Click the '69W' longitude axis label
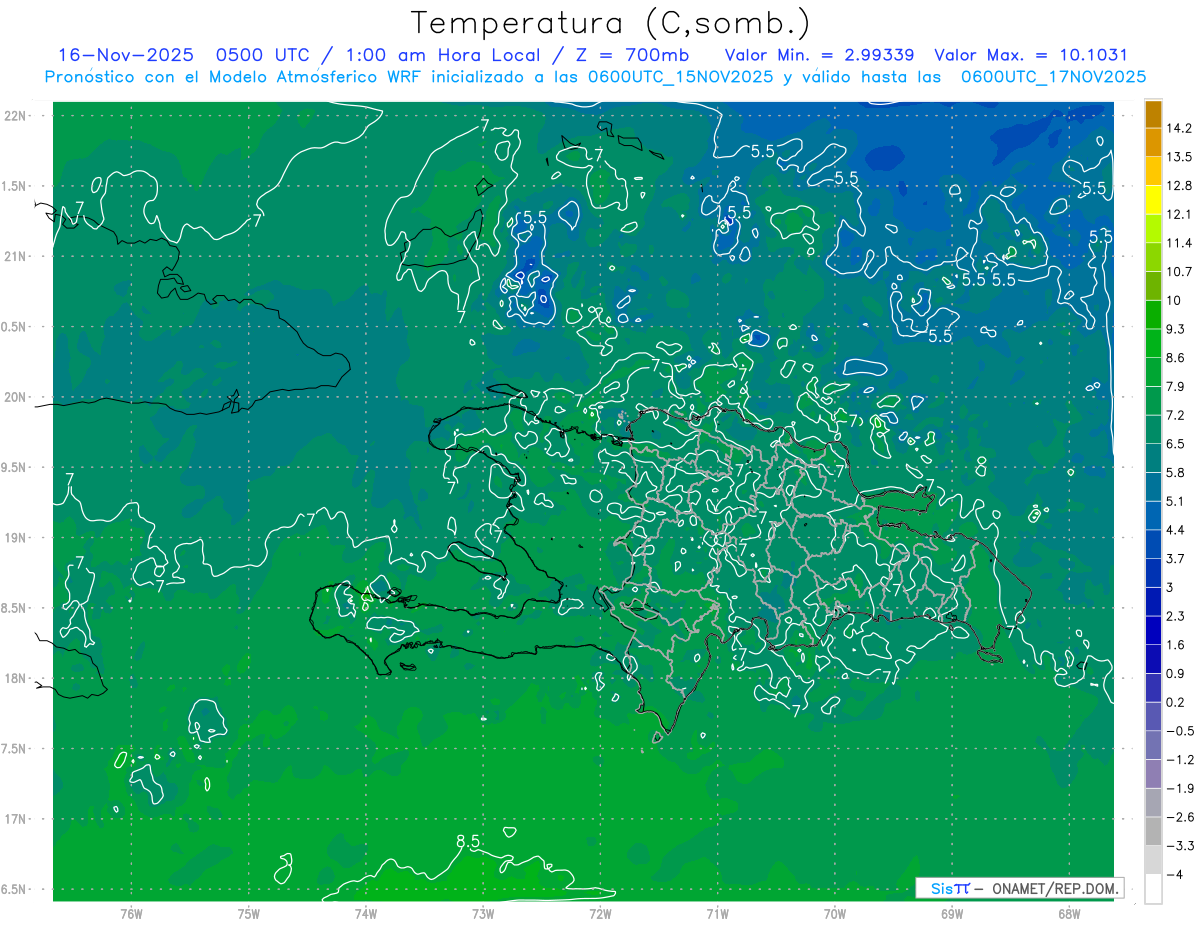The image size is (1200, 927). pos(951,913)
